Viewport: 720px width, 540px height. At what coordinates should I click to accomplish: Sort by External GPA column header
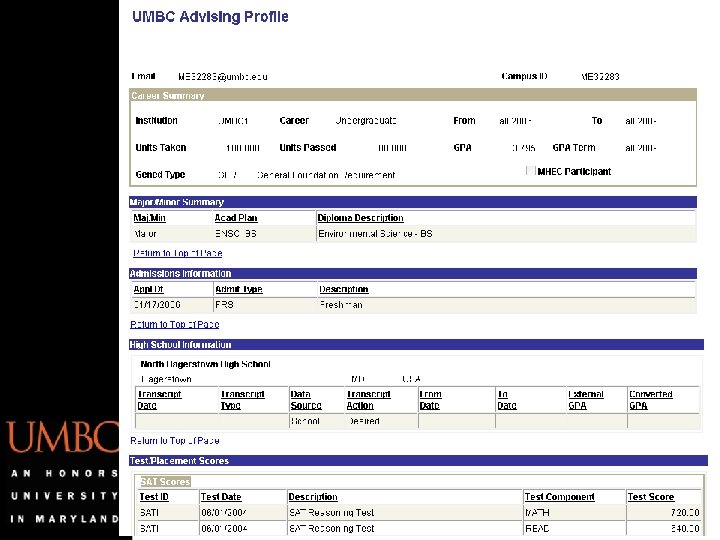point(586,400)
